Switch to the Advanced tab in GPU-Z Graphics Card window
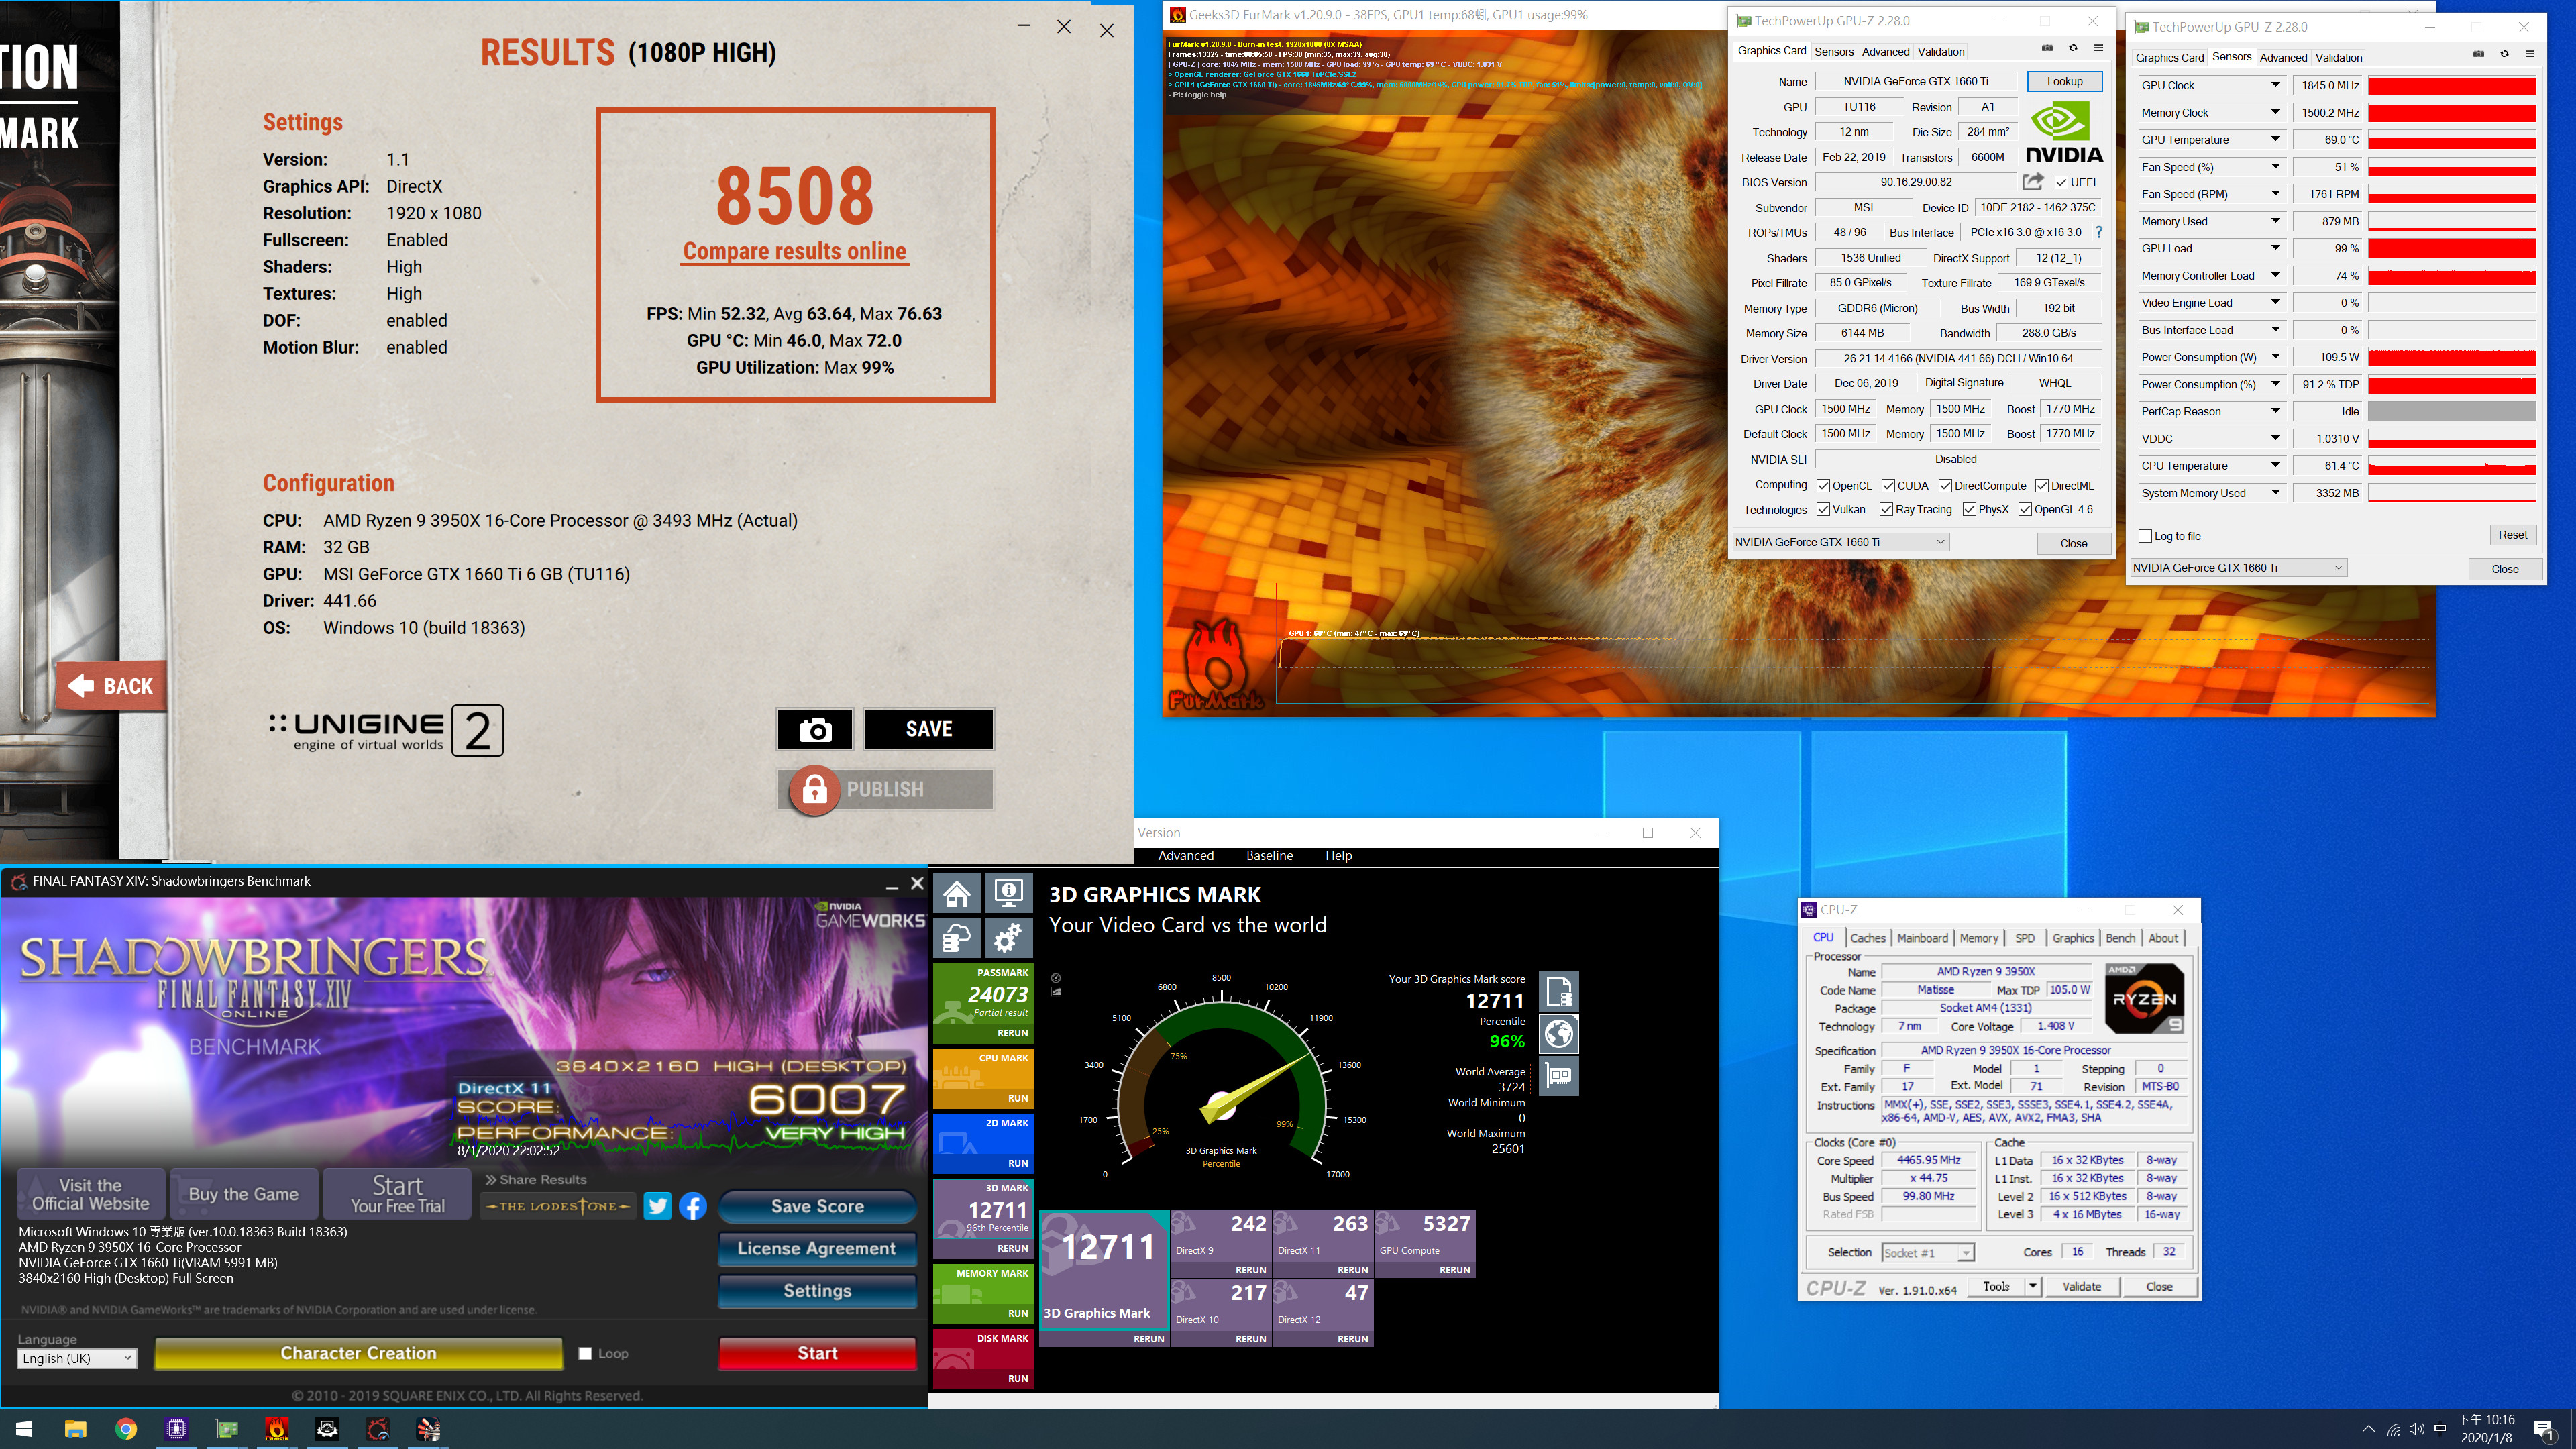This screenshot has width=2576, height=1449. coord(1885,51)
